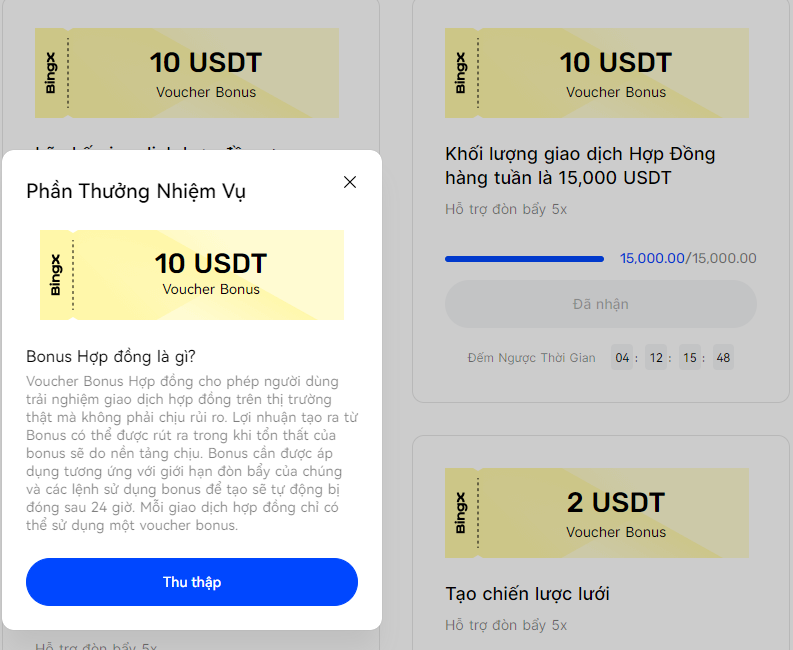Click the 15,000.00/15,000.00 progress text
This screenshot has width=793, height=650.
(x=688, y=259)
